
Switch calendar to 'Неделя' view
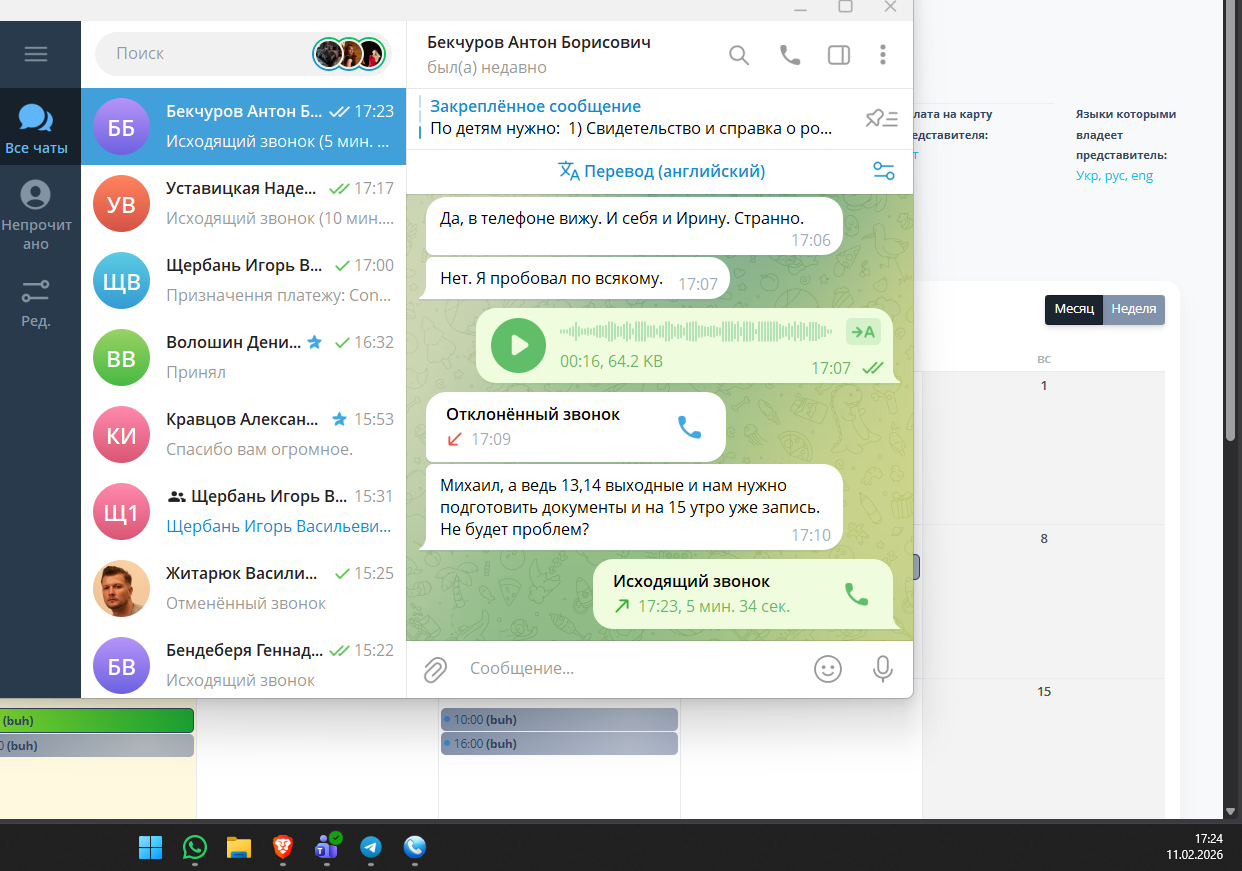[1134, 309]
